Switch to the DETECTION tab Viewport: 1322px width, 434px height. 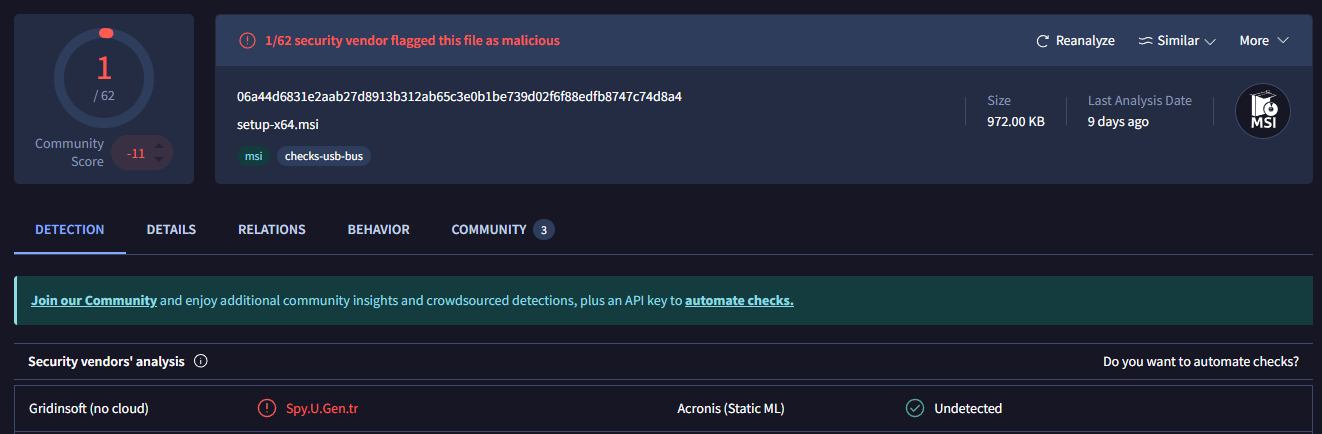point(70,229)
